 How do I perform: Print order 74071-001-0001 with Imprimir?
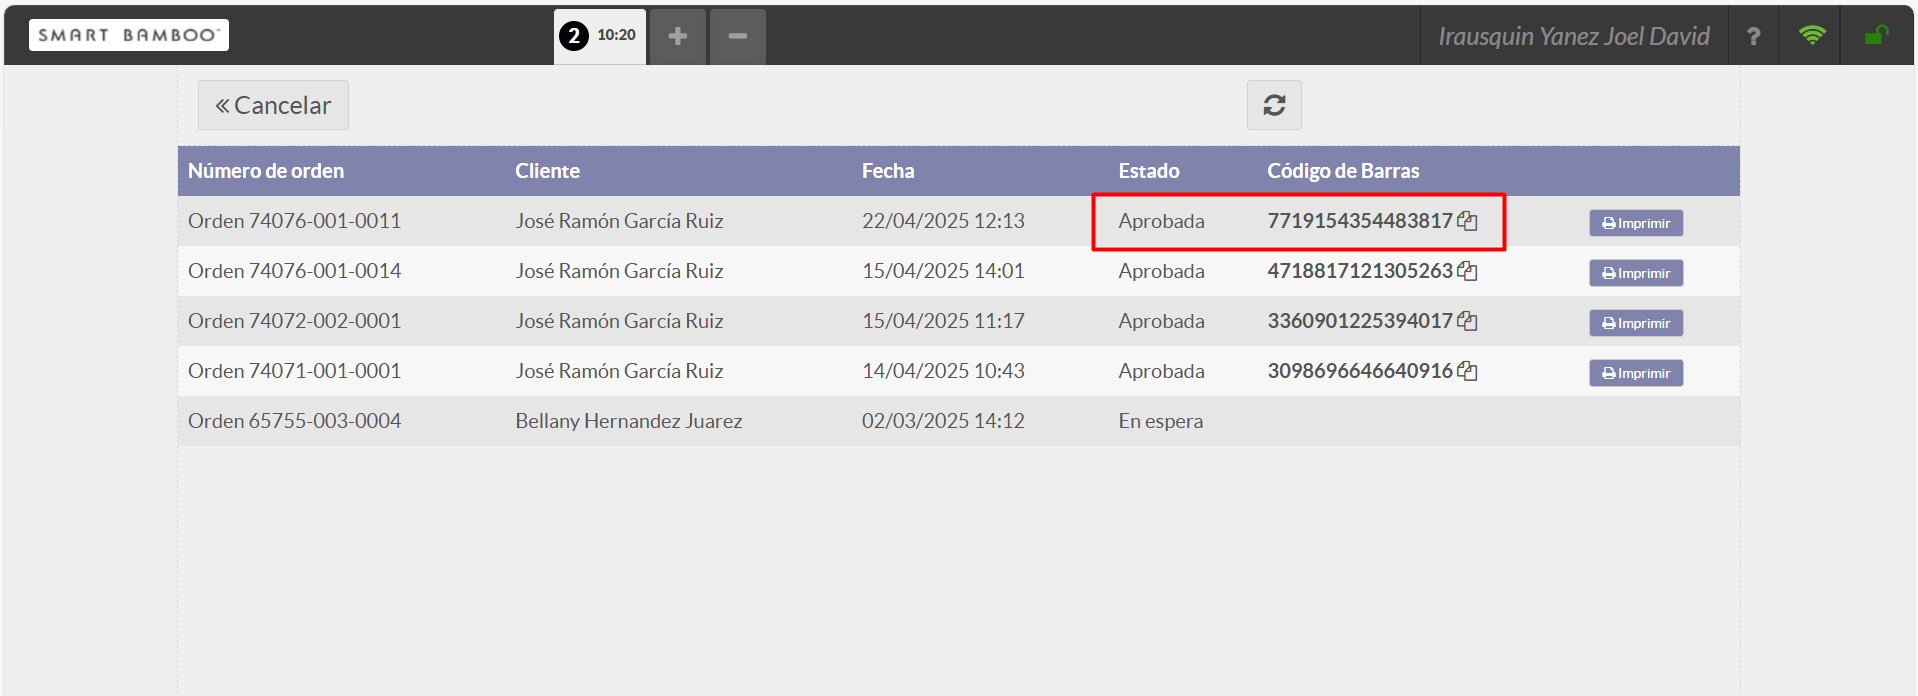point(1636,373)
